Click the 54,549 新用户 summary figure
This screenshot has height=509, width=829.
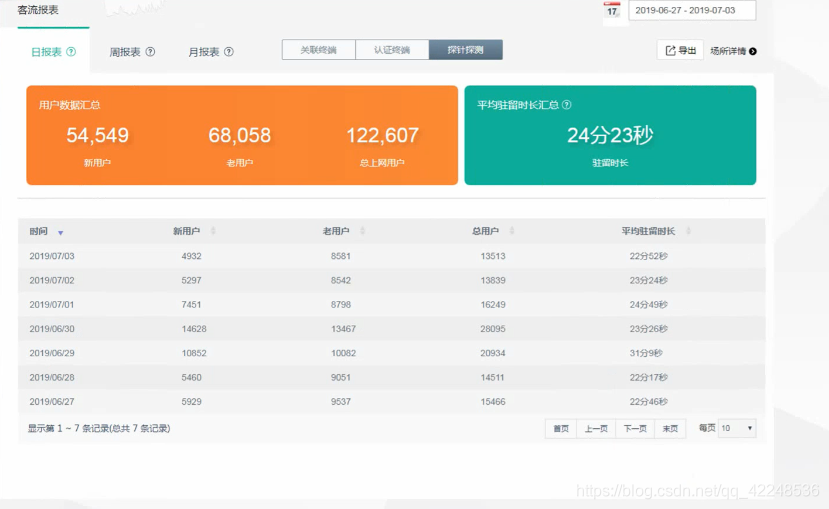pos(97,135)
